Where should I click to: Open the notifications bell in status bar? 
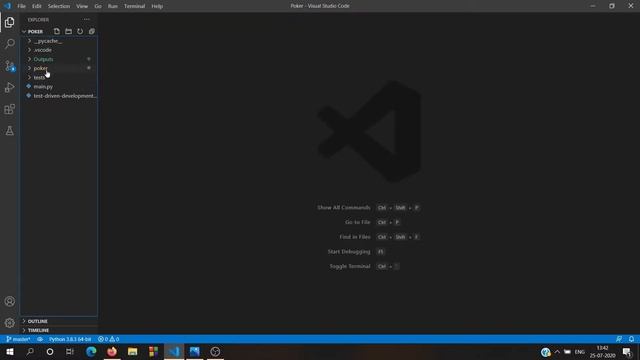pyautogui.click(x=631, y=339)
